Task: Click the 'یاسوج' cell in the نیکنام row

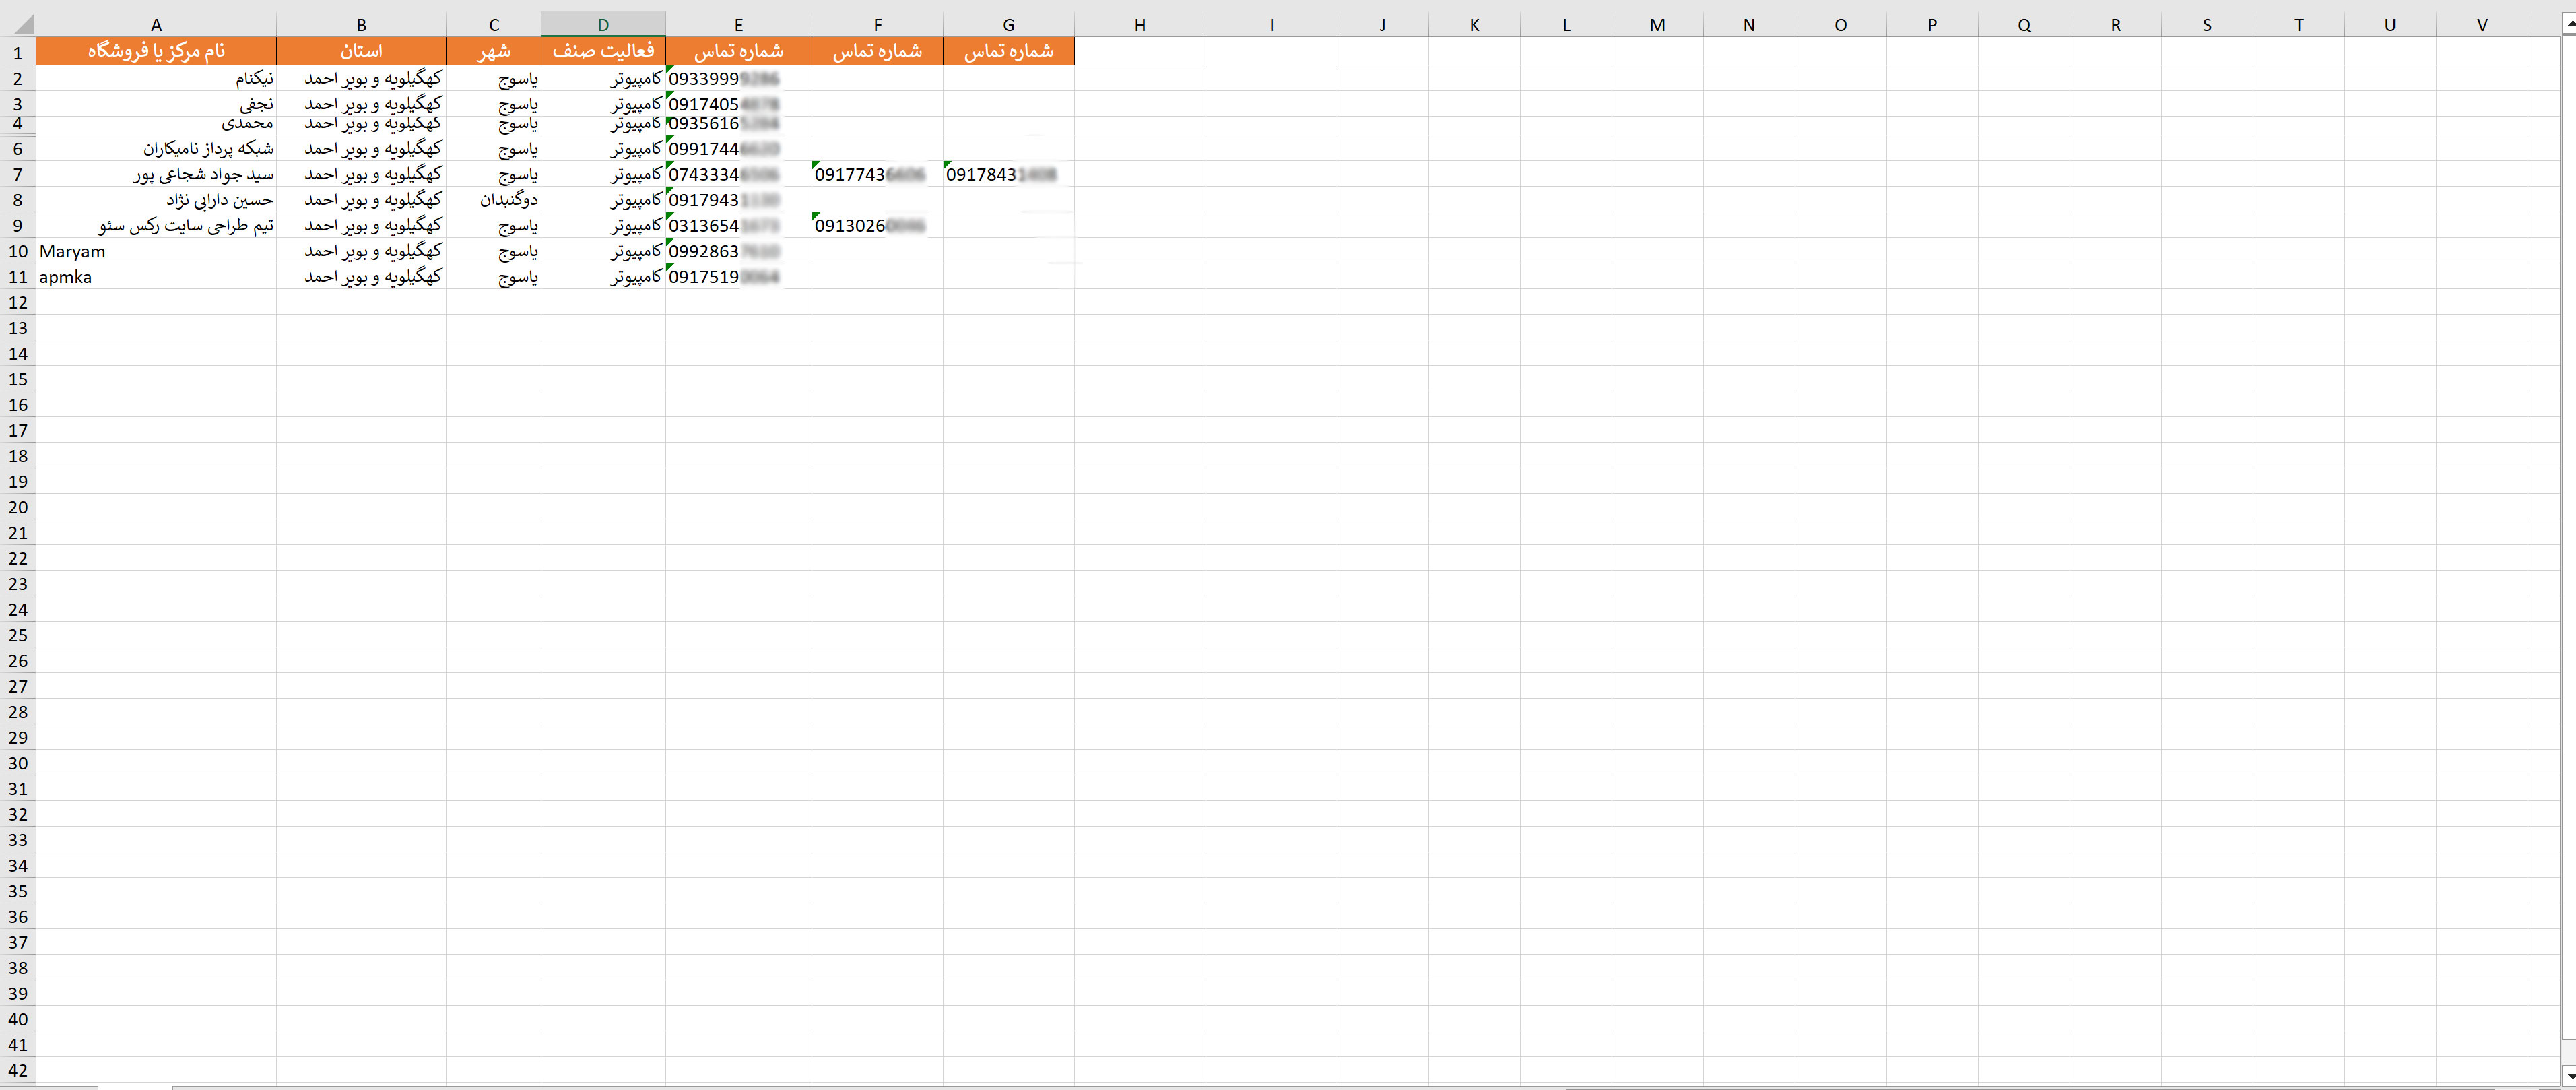Action: point(494,78)
